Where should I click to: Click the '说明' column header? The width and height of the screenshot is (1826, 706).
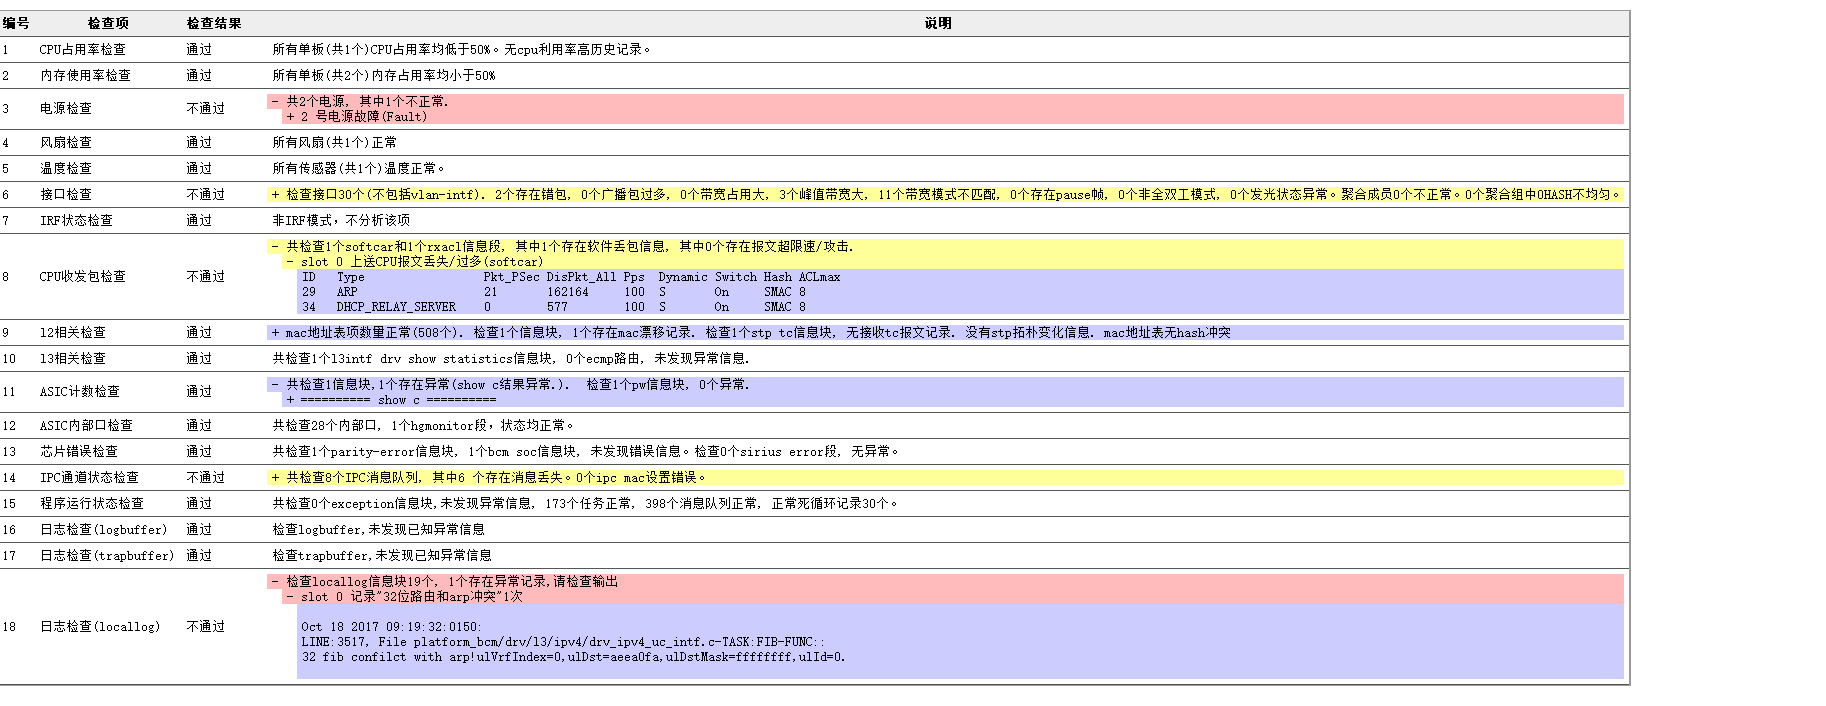point(938,23)
